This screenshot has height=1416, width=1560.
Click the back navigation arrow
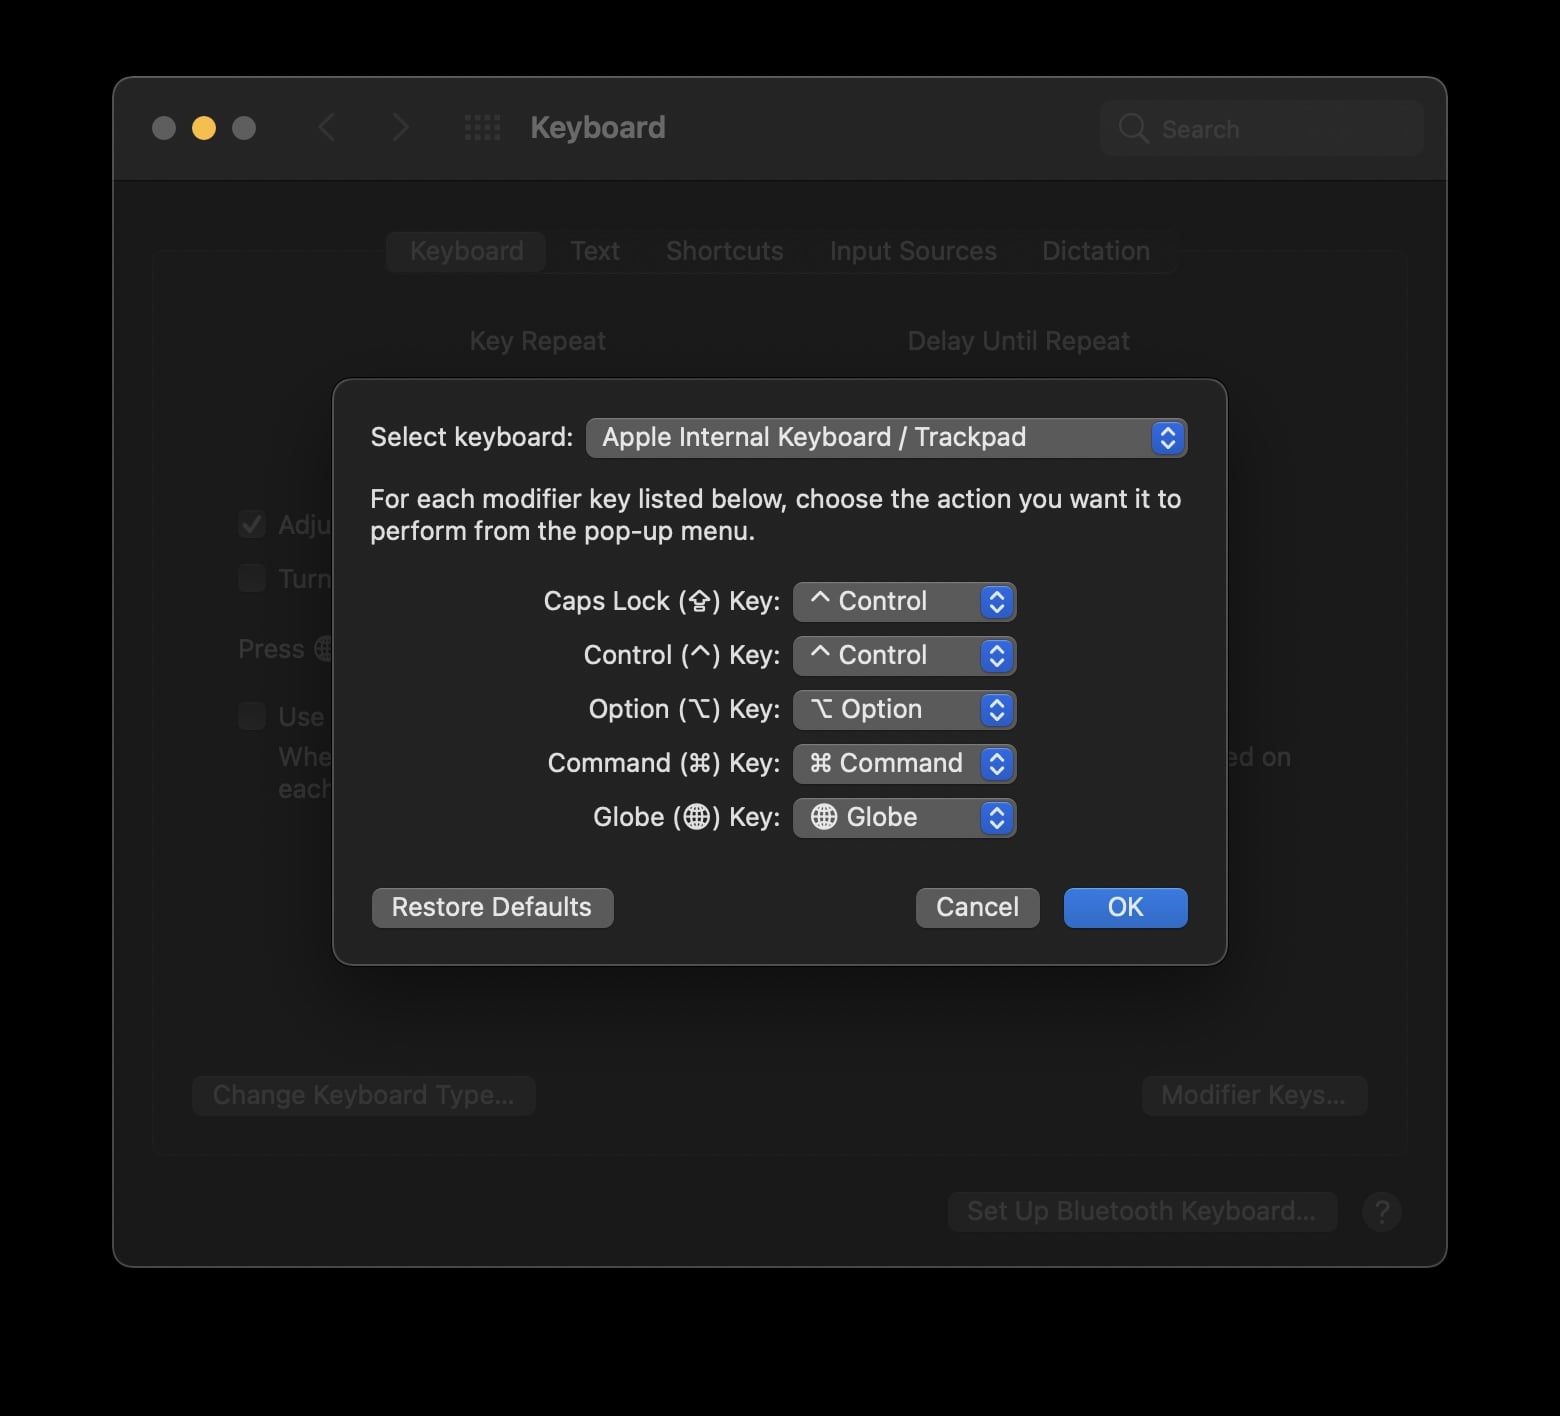click(x=327, y=127)
